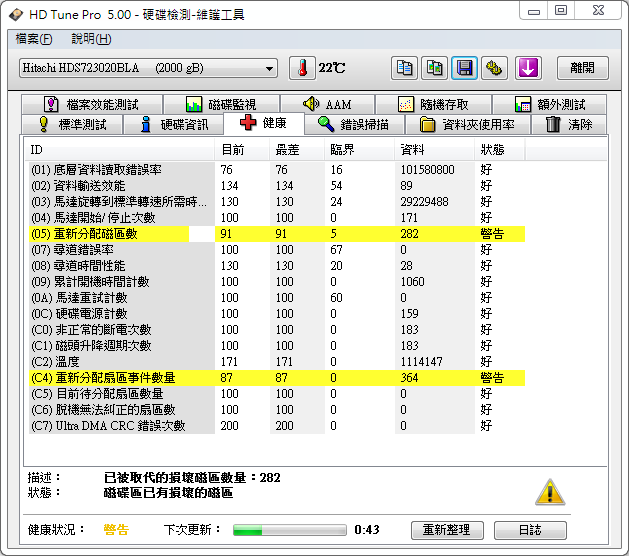This screenshot has height=556, width=629.
Task: Open the 說明(H) menu
Action: [91, 39]
